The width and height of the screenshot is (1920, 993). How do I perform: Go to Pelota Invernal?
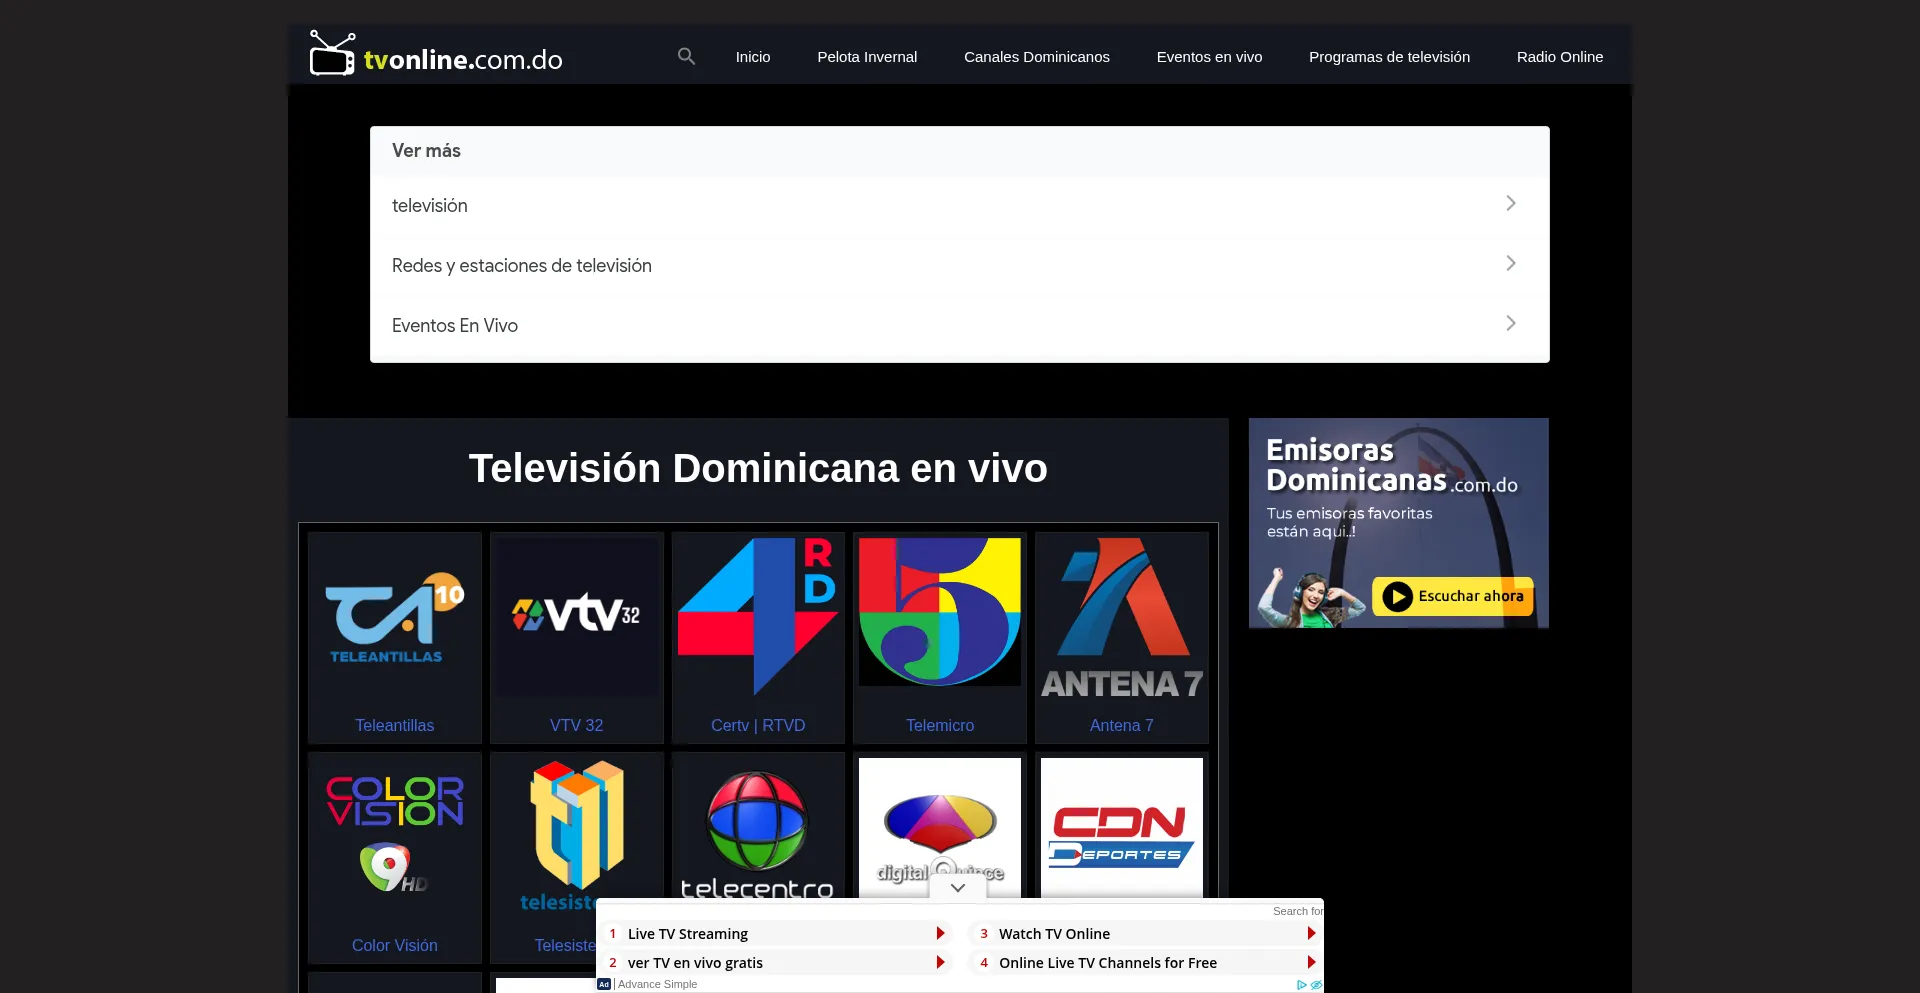867,57
